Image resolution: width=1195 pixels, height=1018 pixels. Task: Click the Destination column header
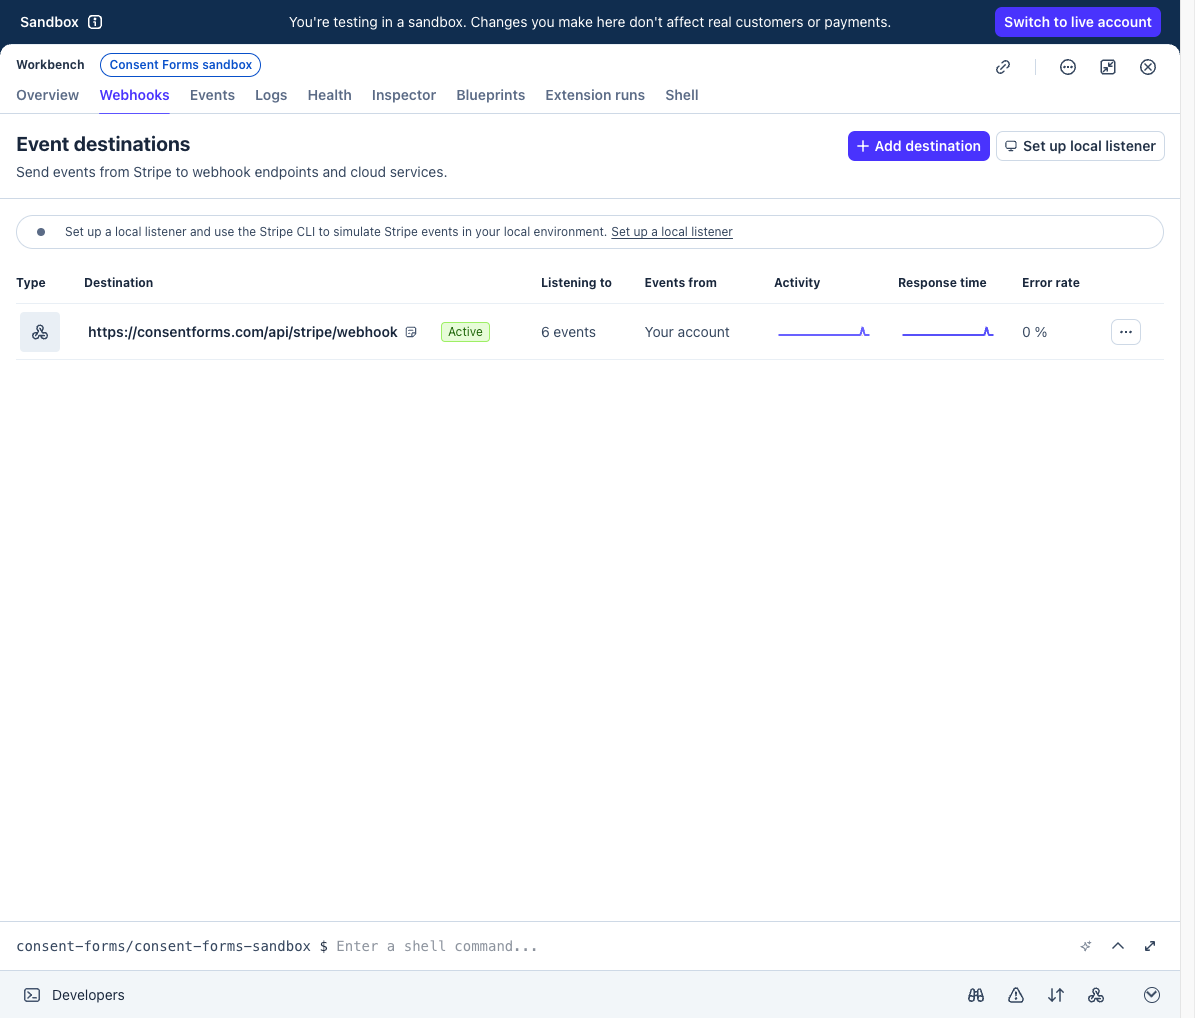[118, 283]
